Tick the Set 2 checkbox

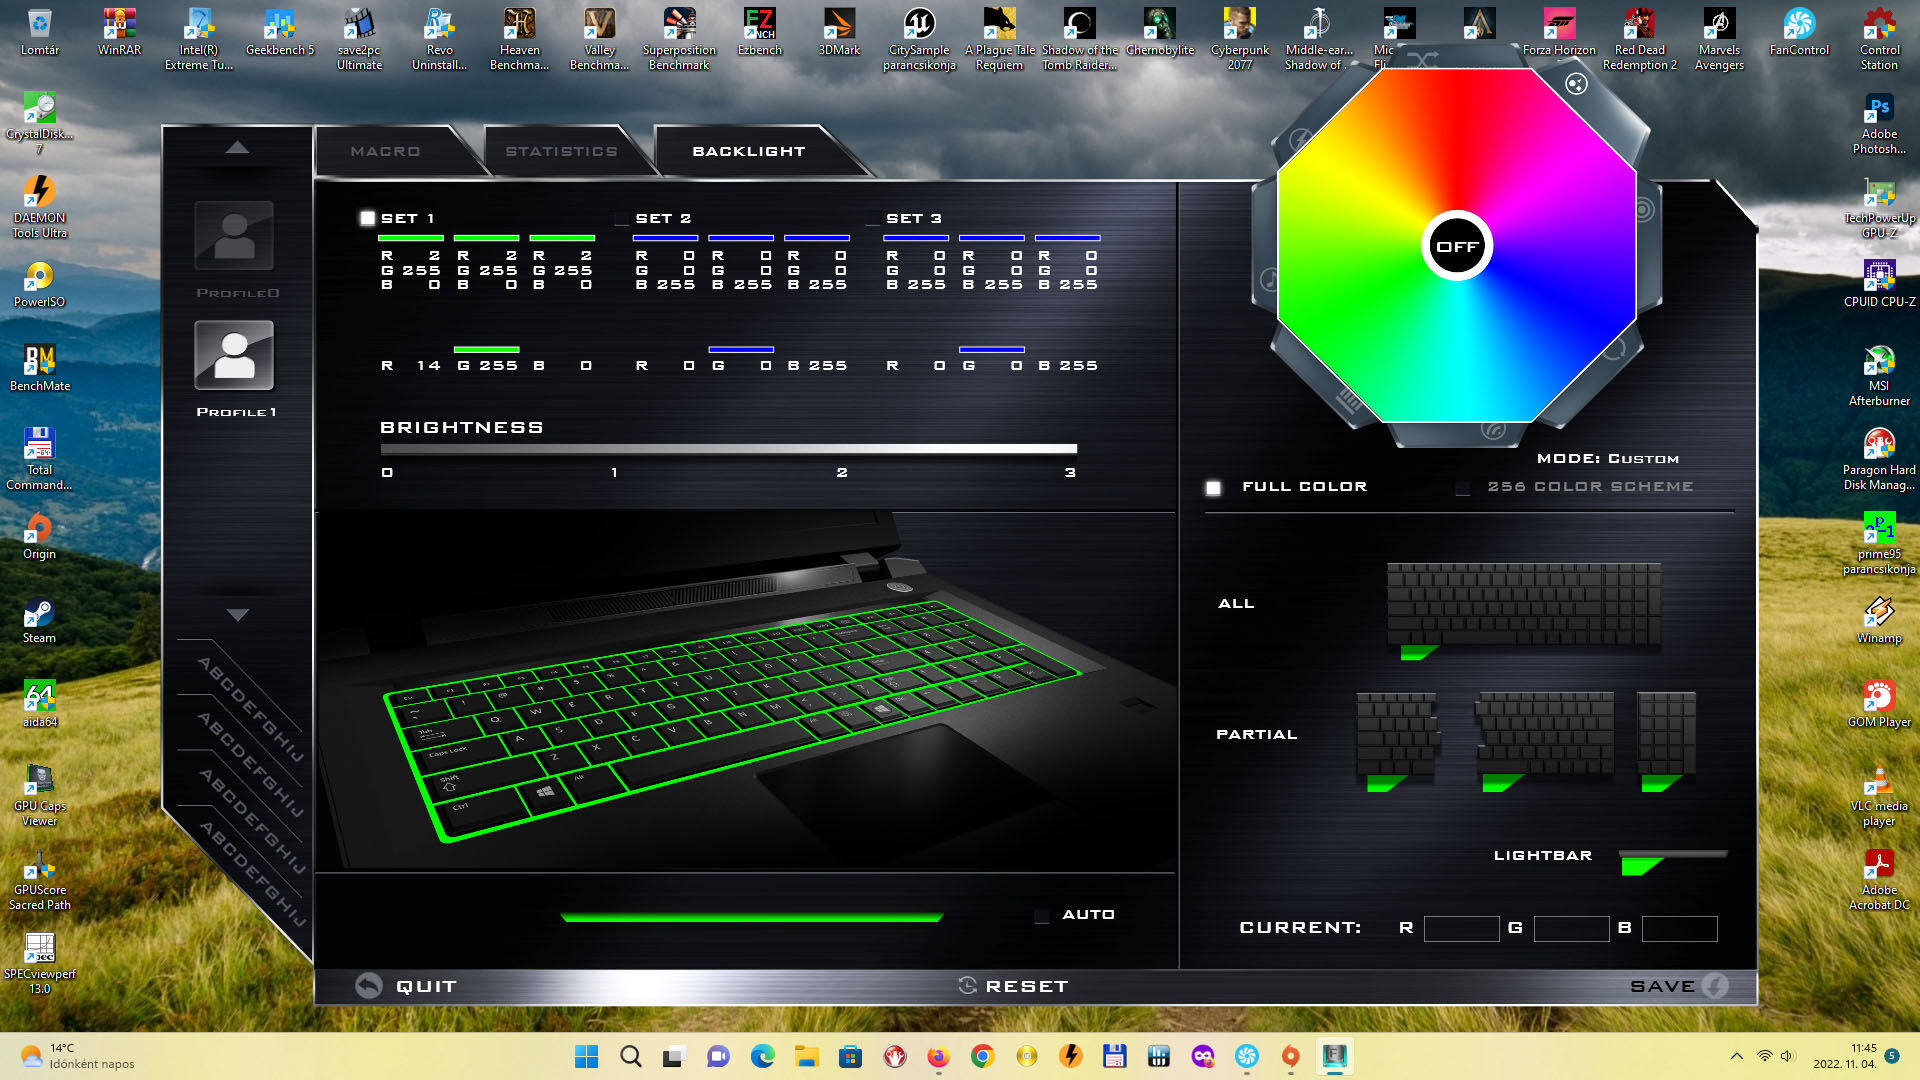coord(621,218)
